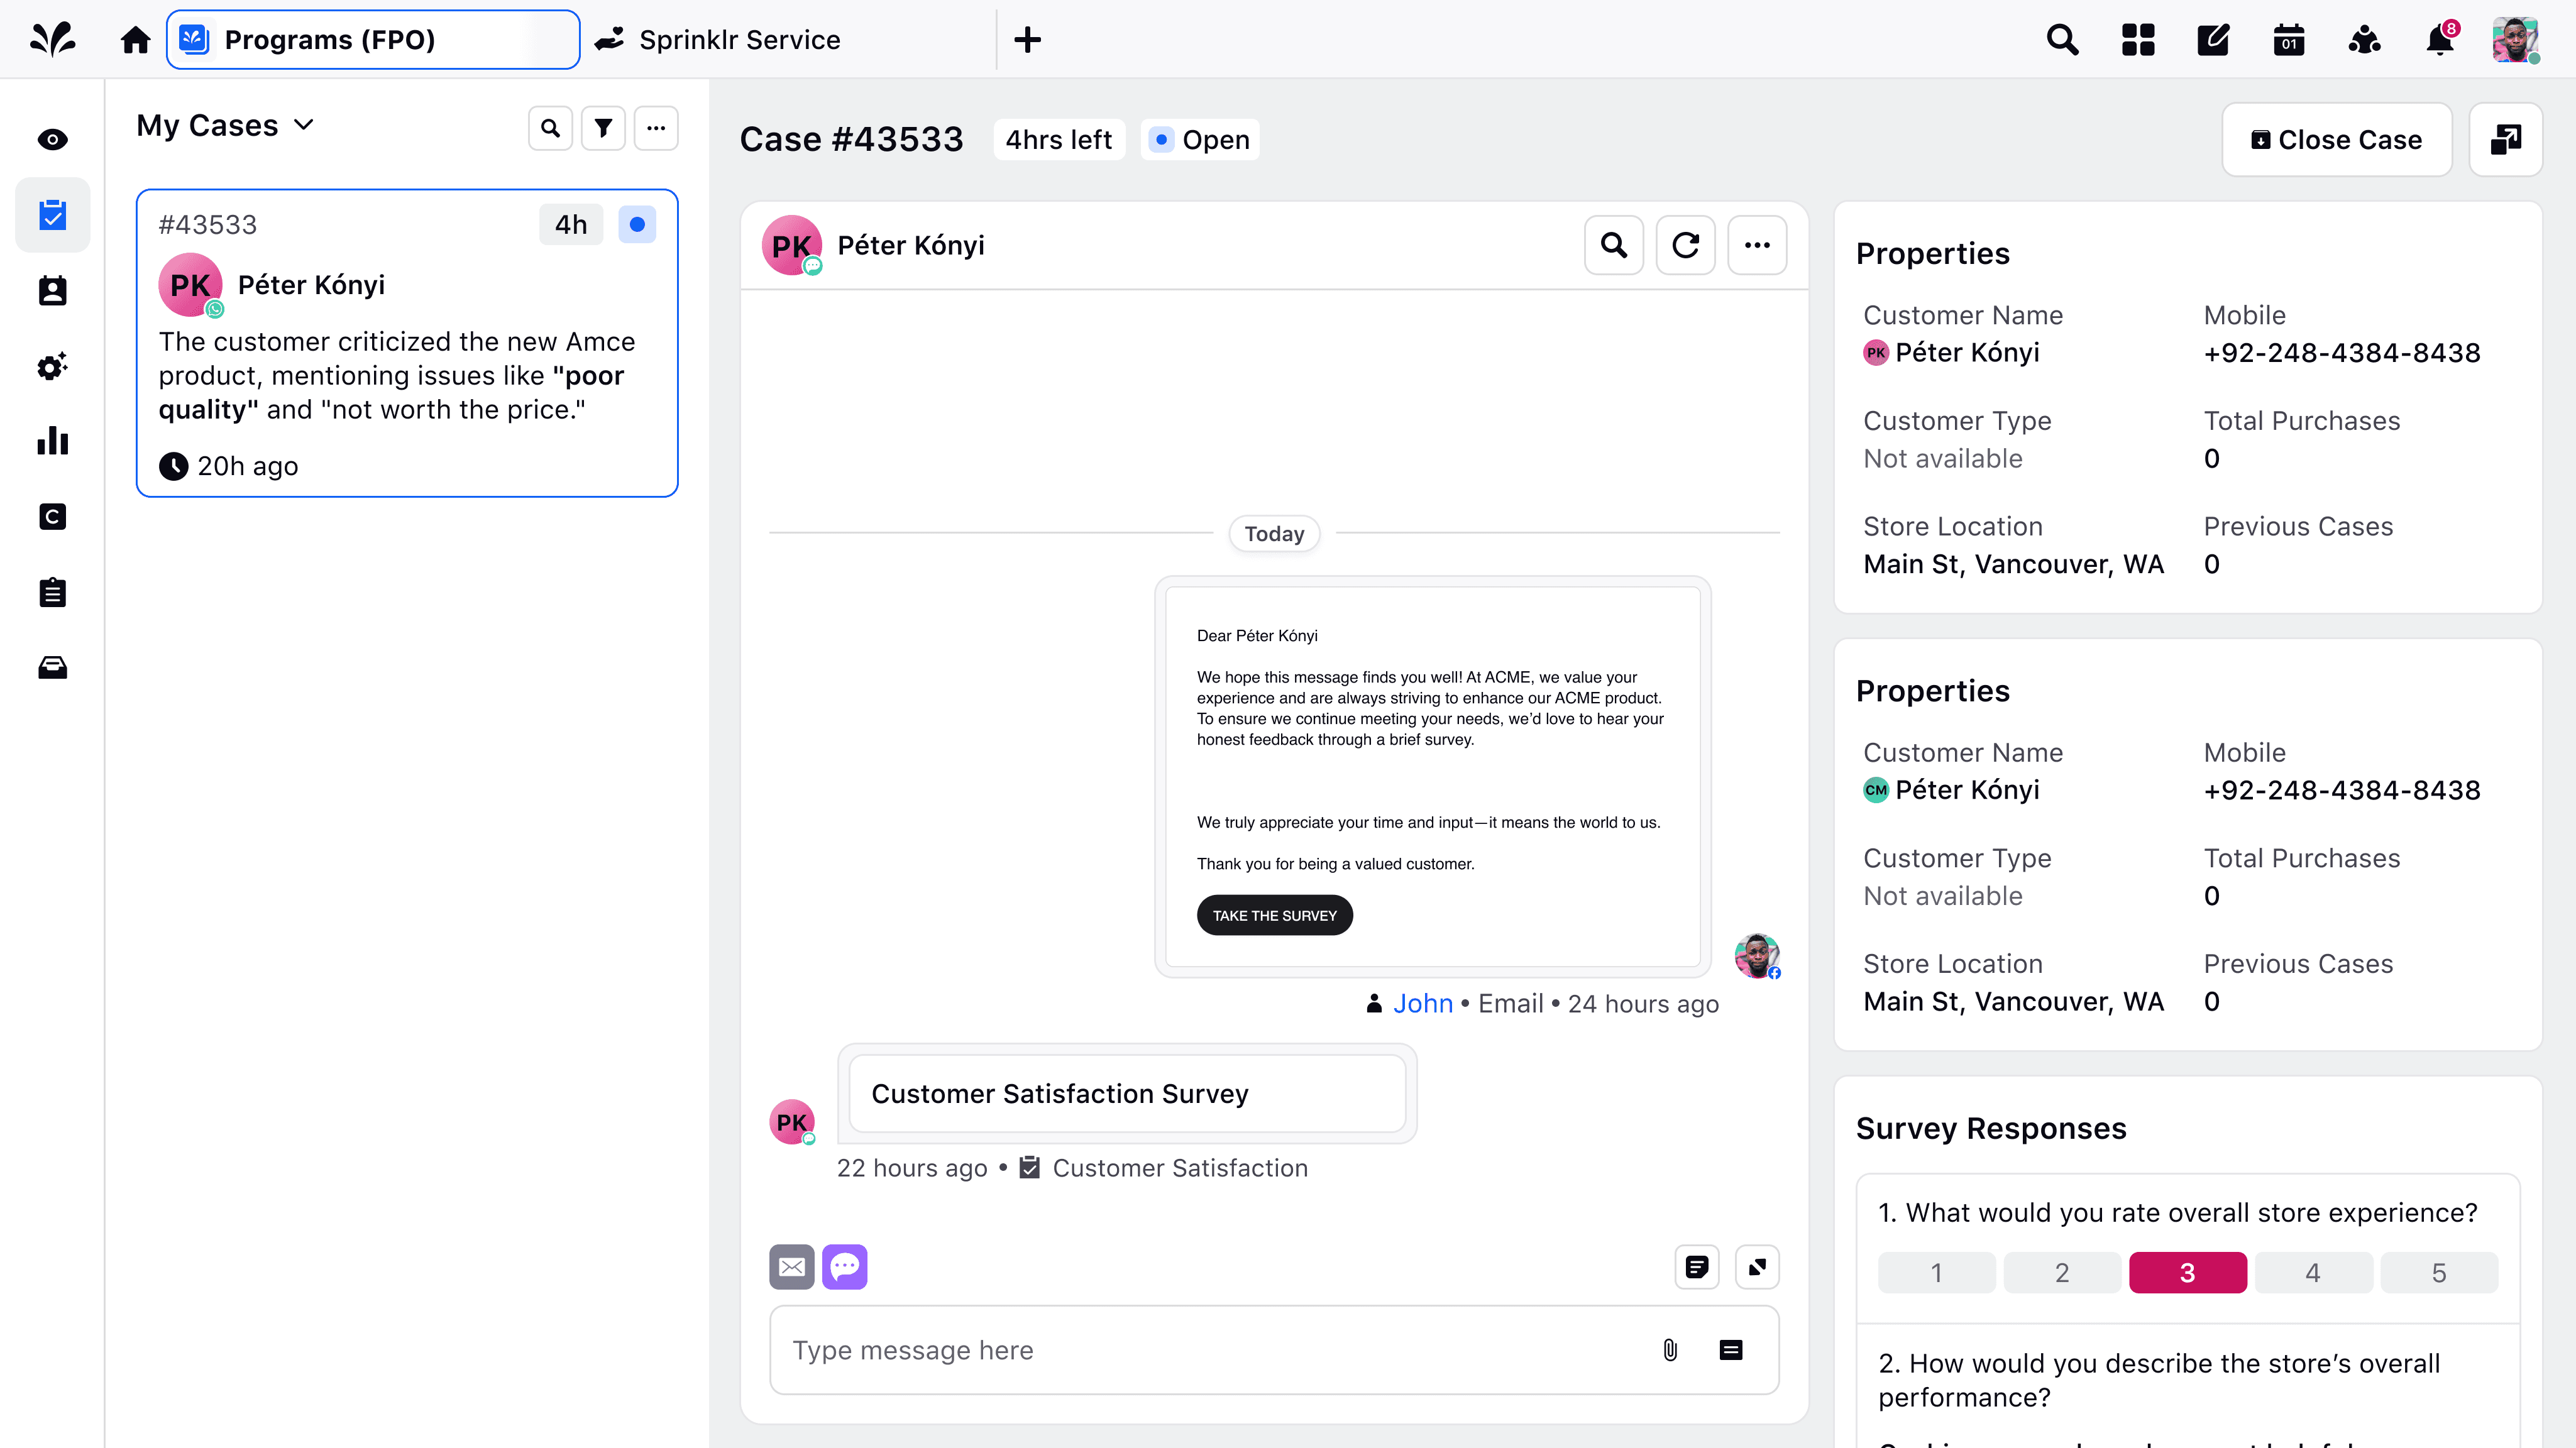Select rating 5 for store experience
Viewport: 2576px width, 1448px height.
coord(2438,1273)
